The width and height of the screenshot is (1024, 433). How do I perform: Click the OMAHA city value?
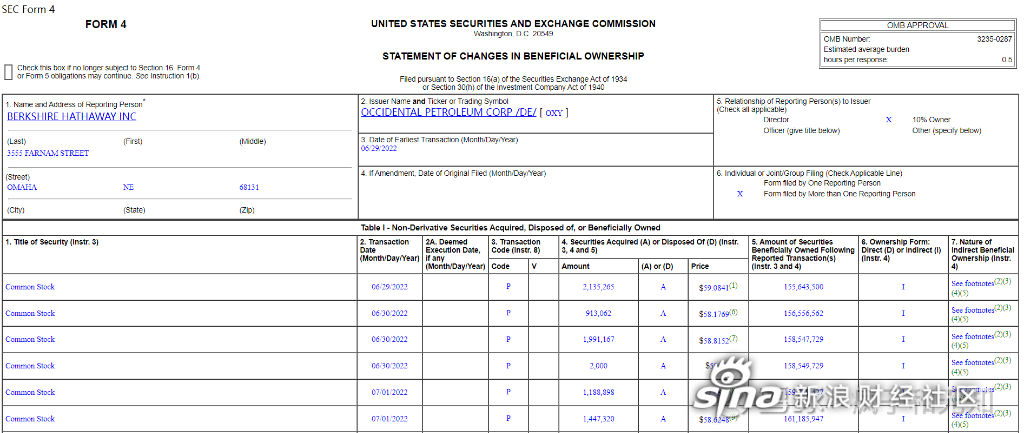22,187
